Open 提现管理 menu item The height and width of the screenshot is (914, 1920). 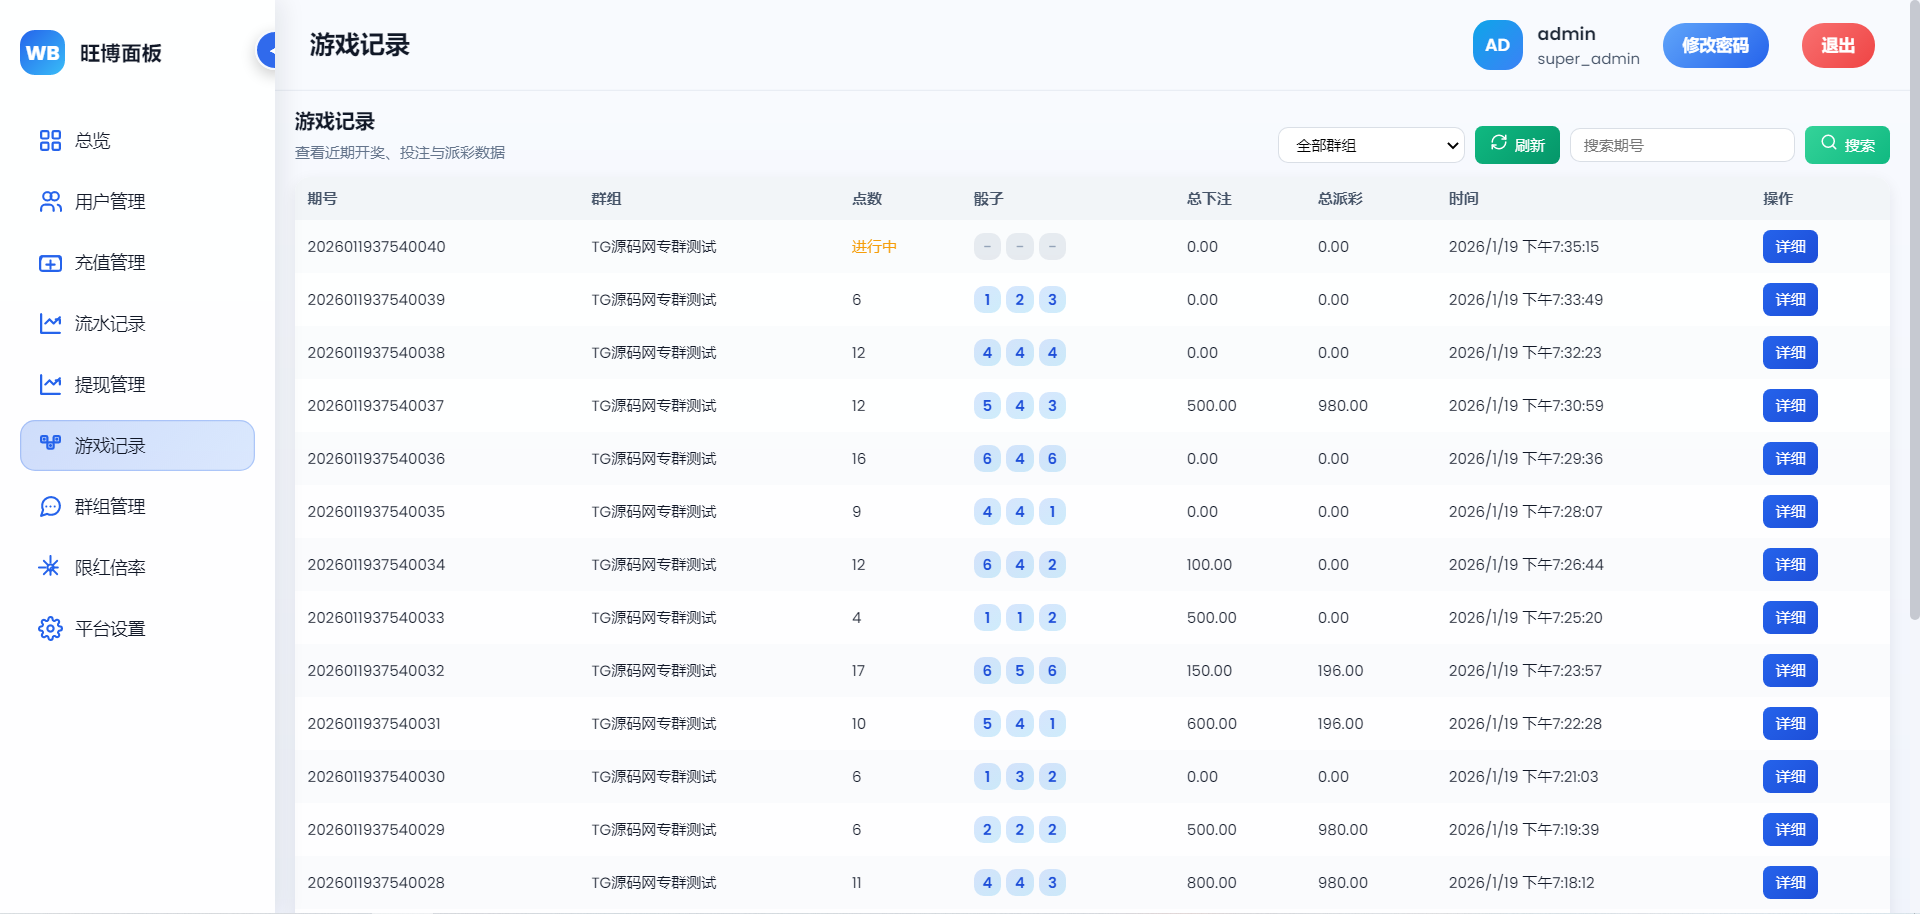point(110,385)
